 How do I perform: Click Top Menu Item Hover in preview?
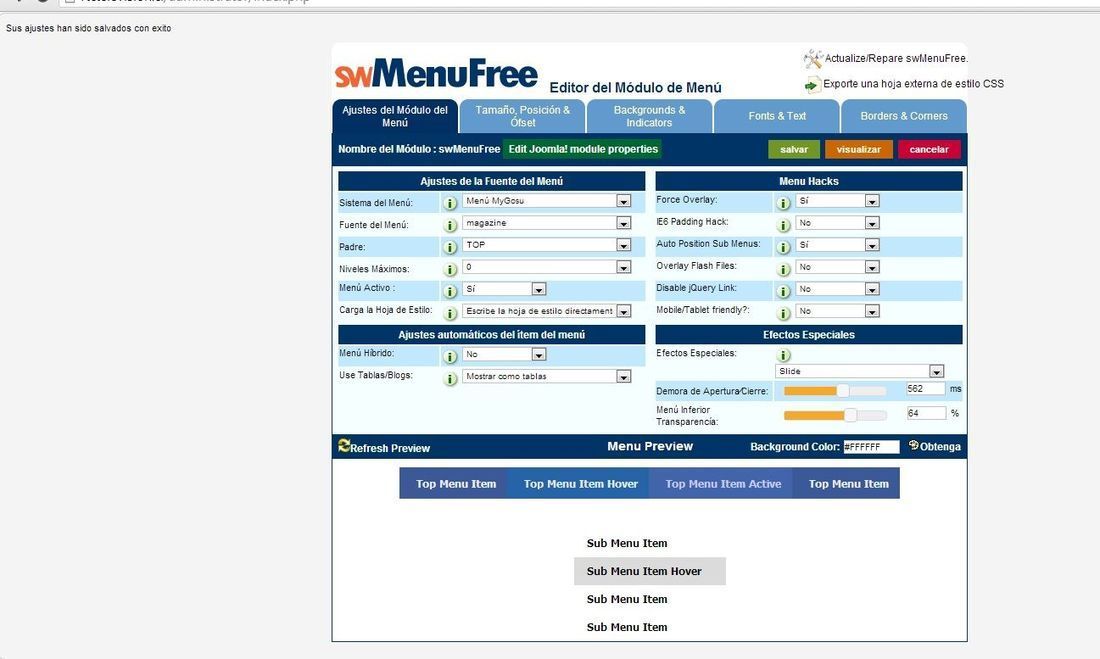[580, 484]
